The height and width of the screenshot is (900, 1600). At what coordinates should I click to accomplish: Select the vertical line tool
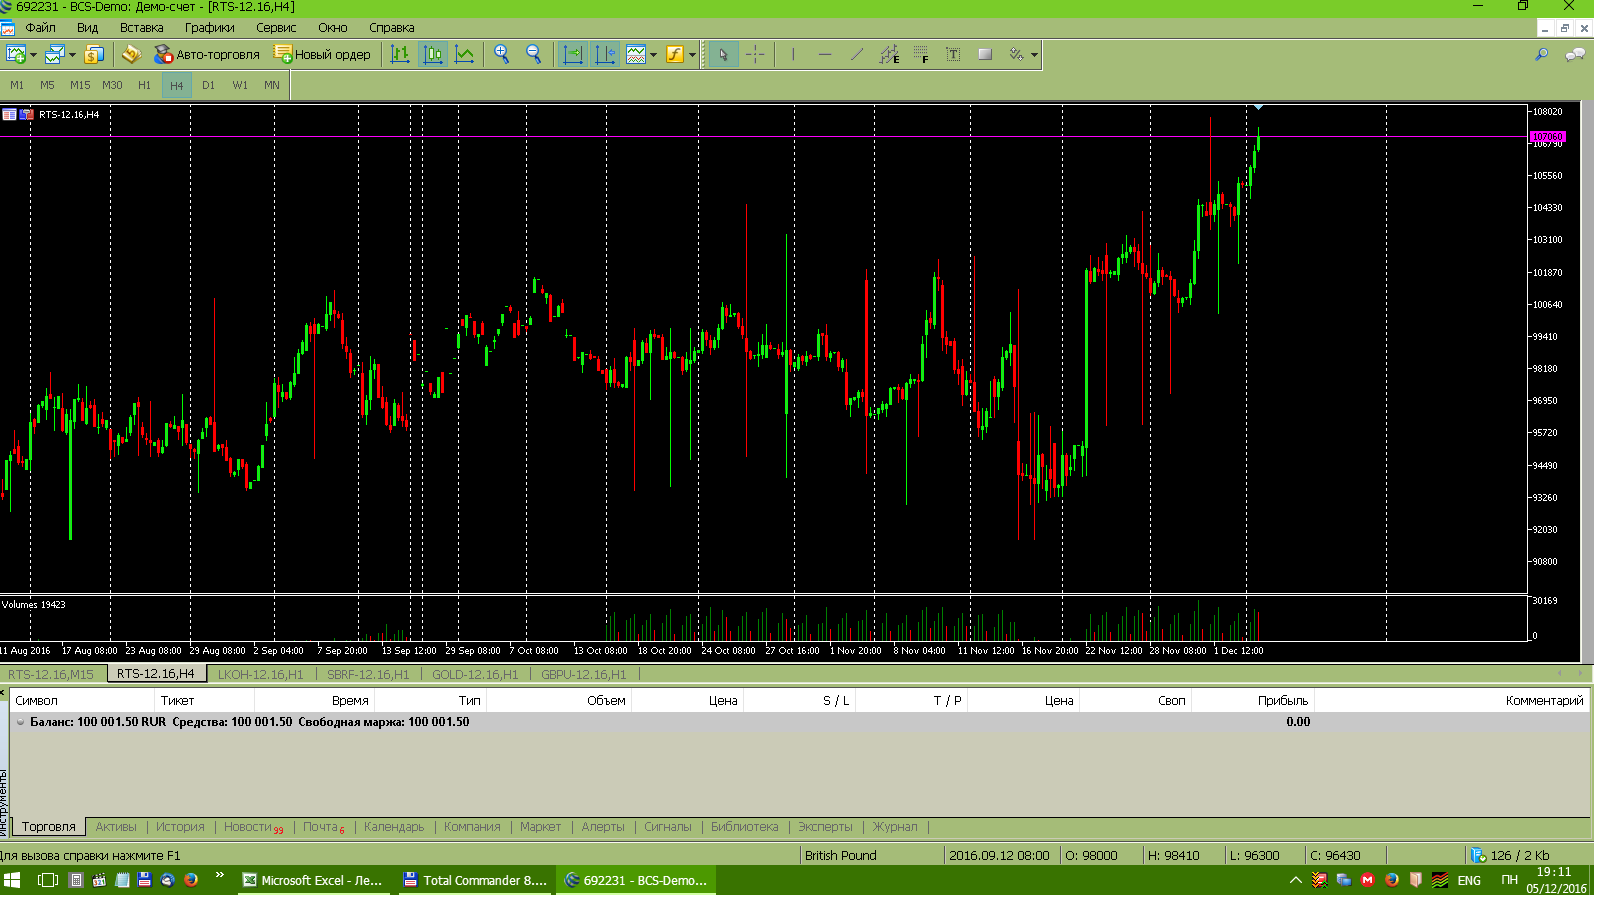point(793,54)
